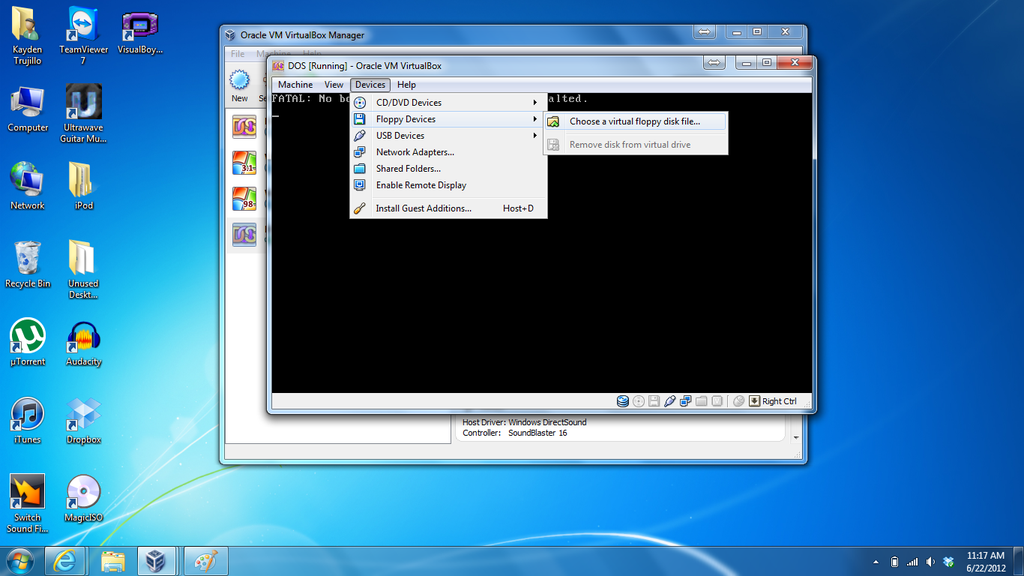The height and width of the screenshot is (576, 1024).
Task: Click Remove disk from virtual drive
Action: [x=635, y=144]
